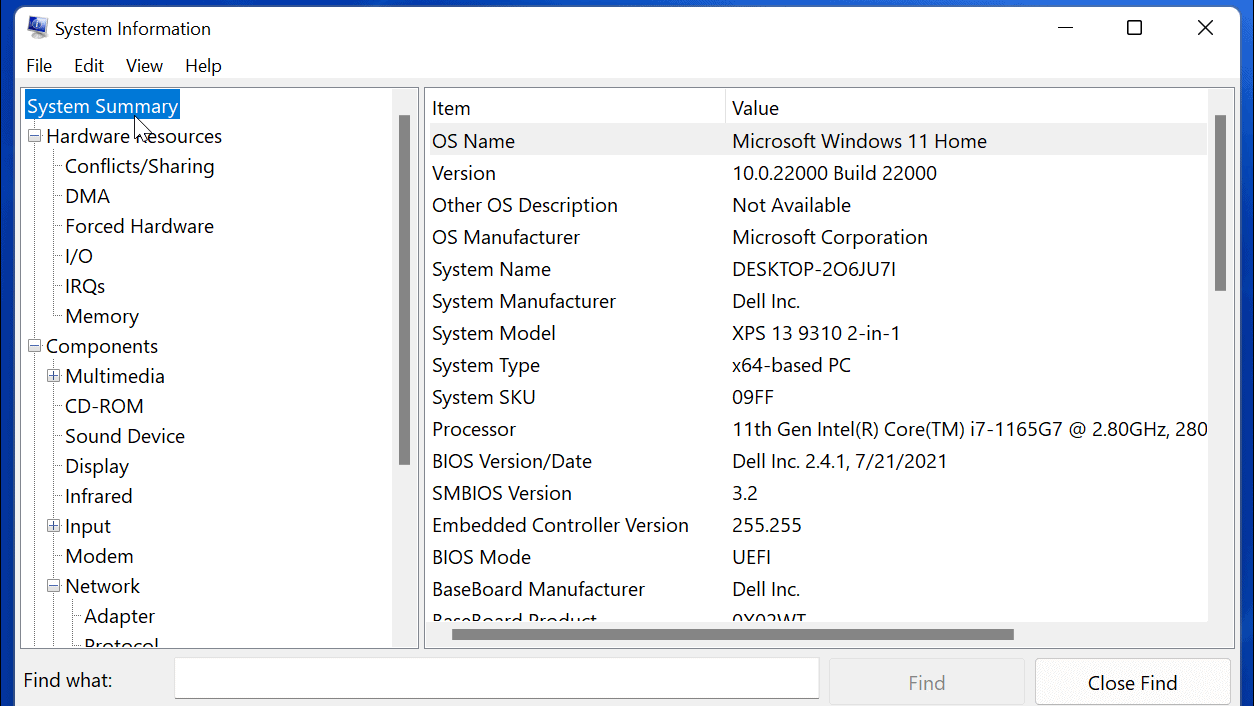Select the Forced Hardware item
The width and height of the screenshot is (1254, 706).
point(140,226)
